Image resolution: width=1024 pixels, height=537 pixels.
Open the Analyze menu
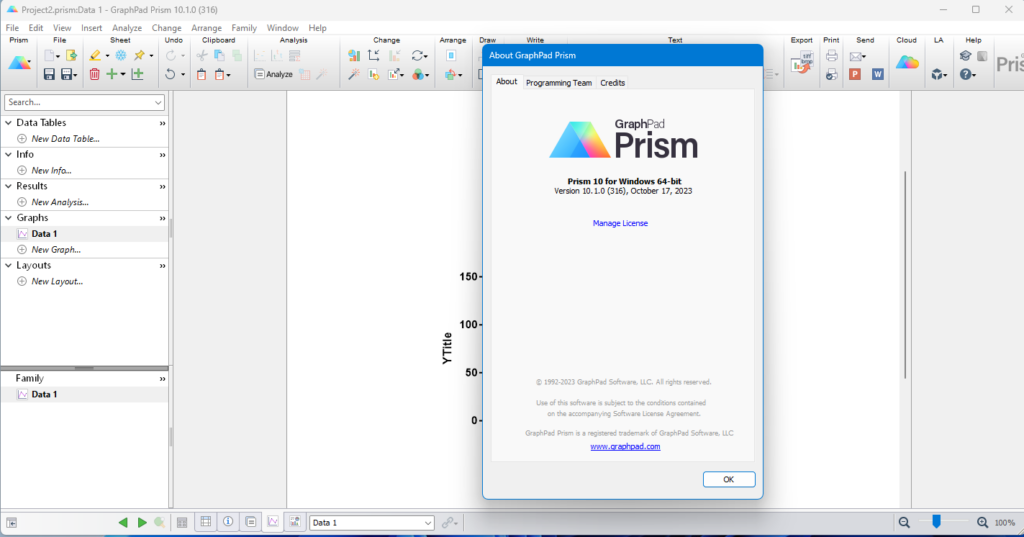(x=127, y=28)
